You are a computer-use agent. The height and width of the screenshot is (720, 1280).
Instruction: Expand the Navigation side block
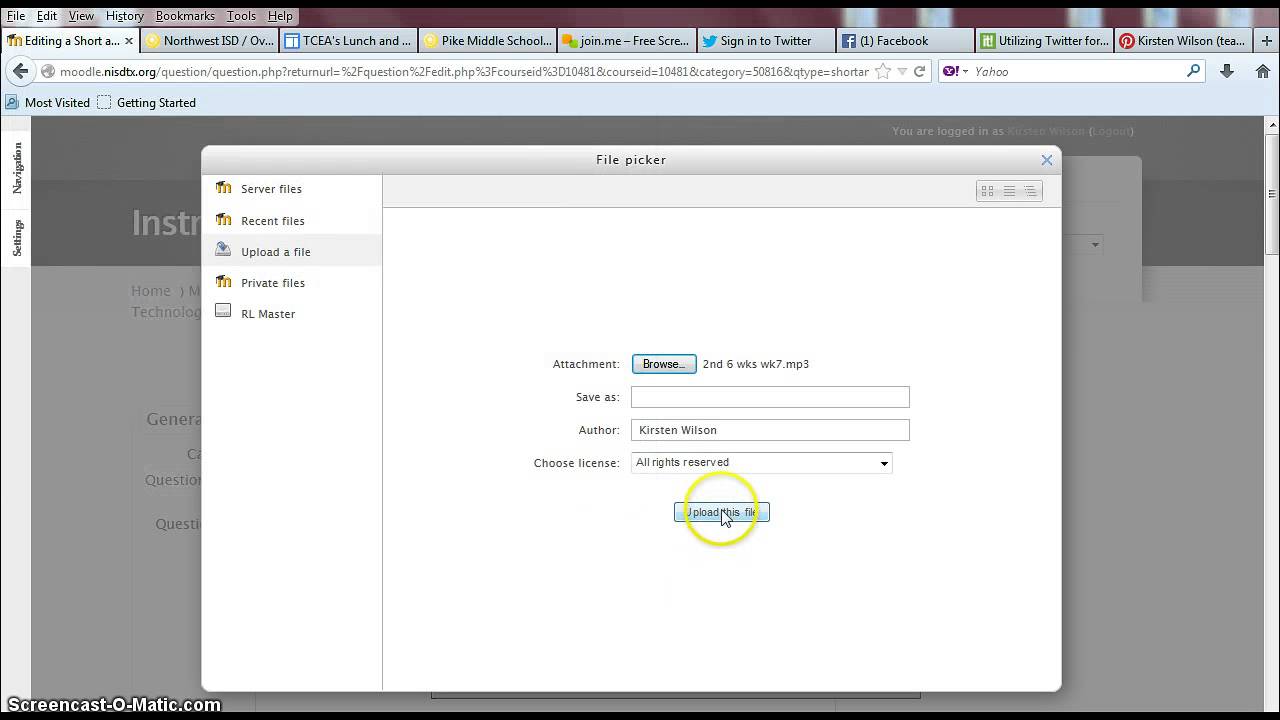17,167
